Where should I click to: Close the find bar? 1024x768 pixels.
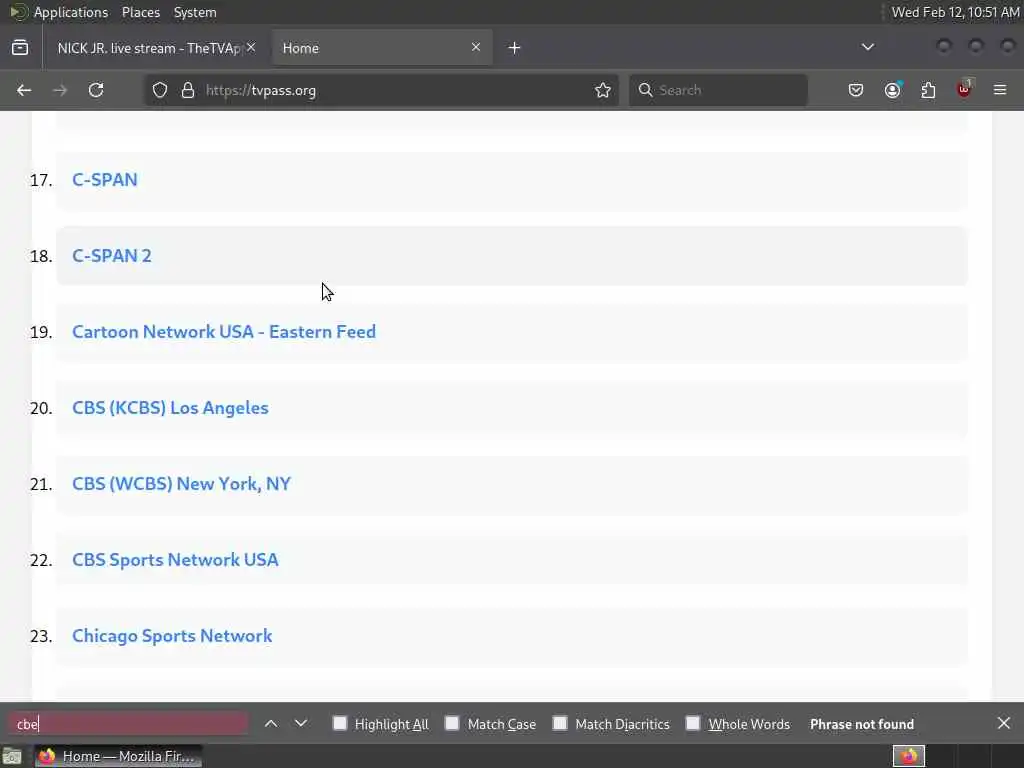tap(1004, 723)
